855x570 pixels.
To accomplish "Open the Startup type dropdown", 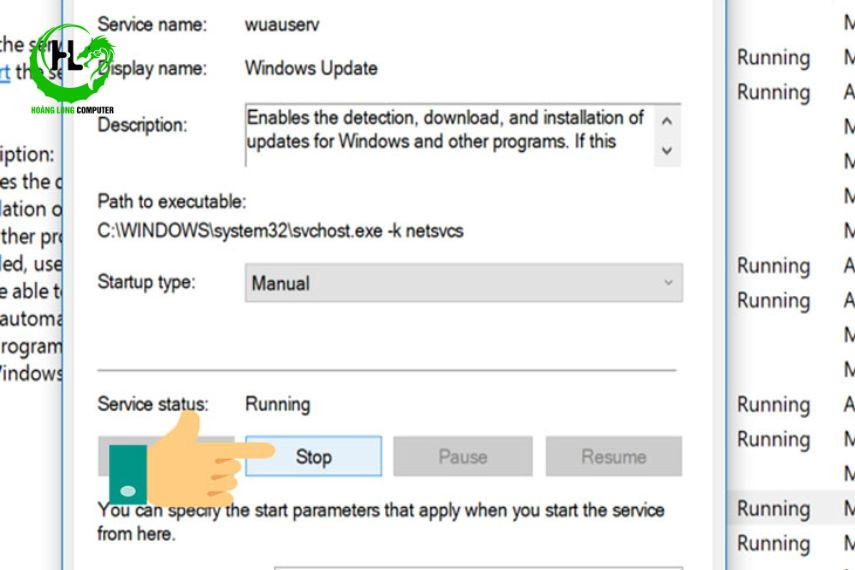I will pyautogui.click(x=463, y=283).
